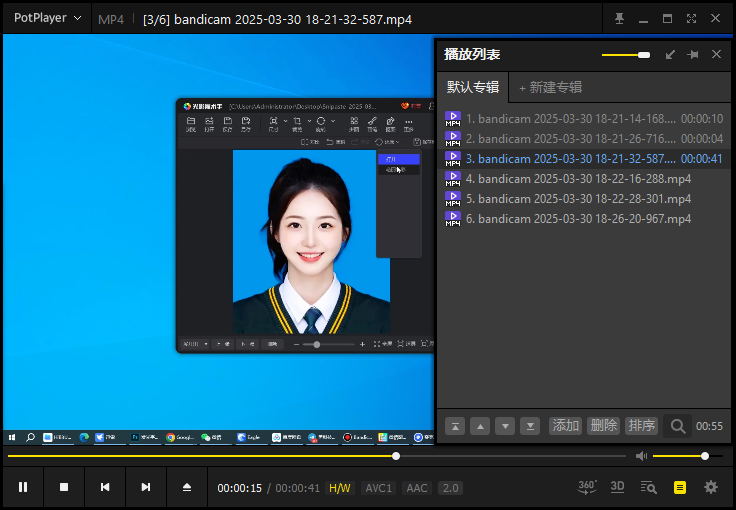Click the total duration 00:00:41 display
736x510 pixels.
pos(298,488)
